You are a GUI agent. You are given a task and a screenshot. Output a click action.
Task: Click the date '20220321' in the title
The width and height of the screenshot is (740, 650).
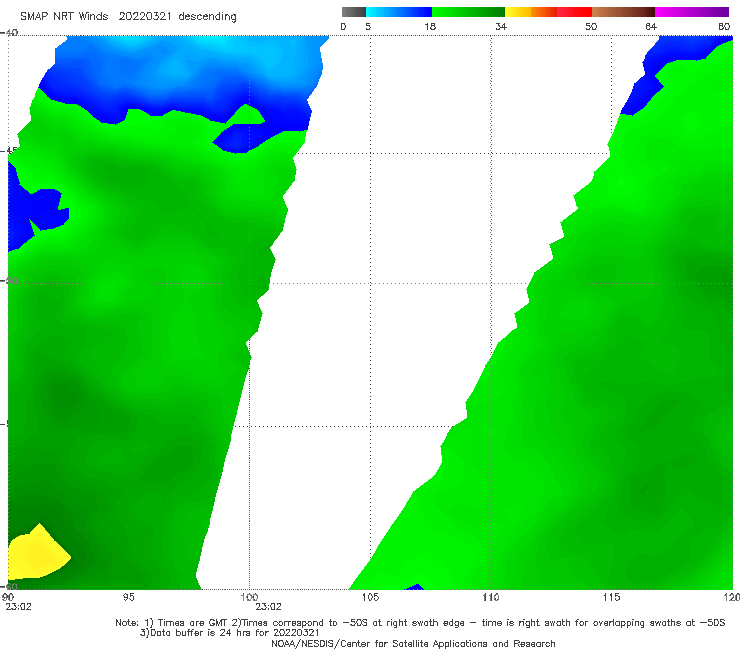pyautogui.click(x=145, y=17)
